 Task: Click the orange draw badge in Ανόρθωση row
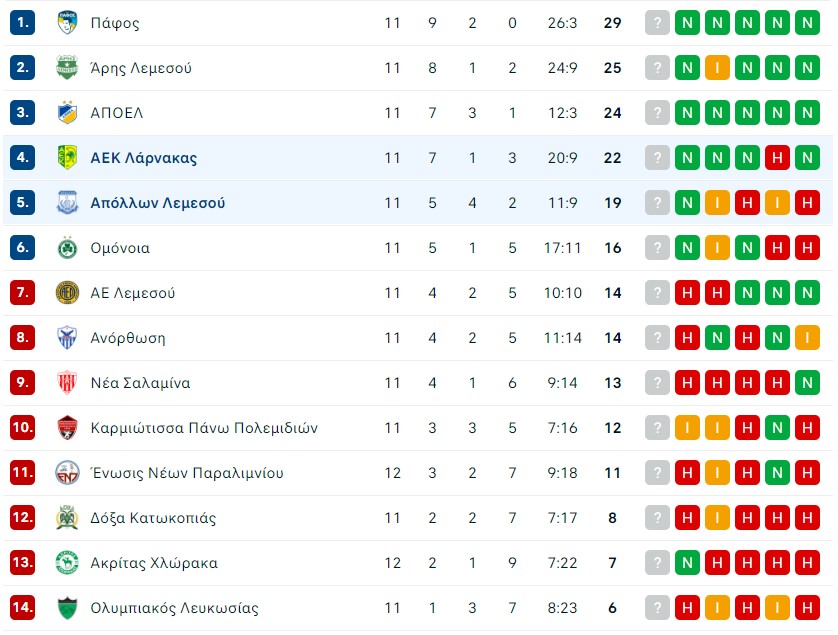tap(807, 338)
